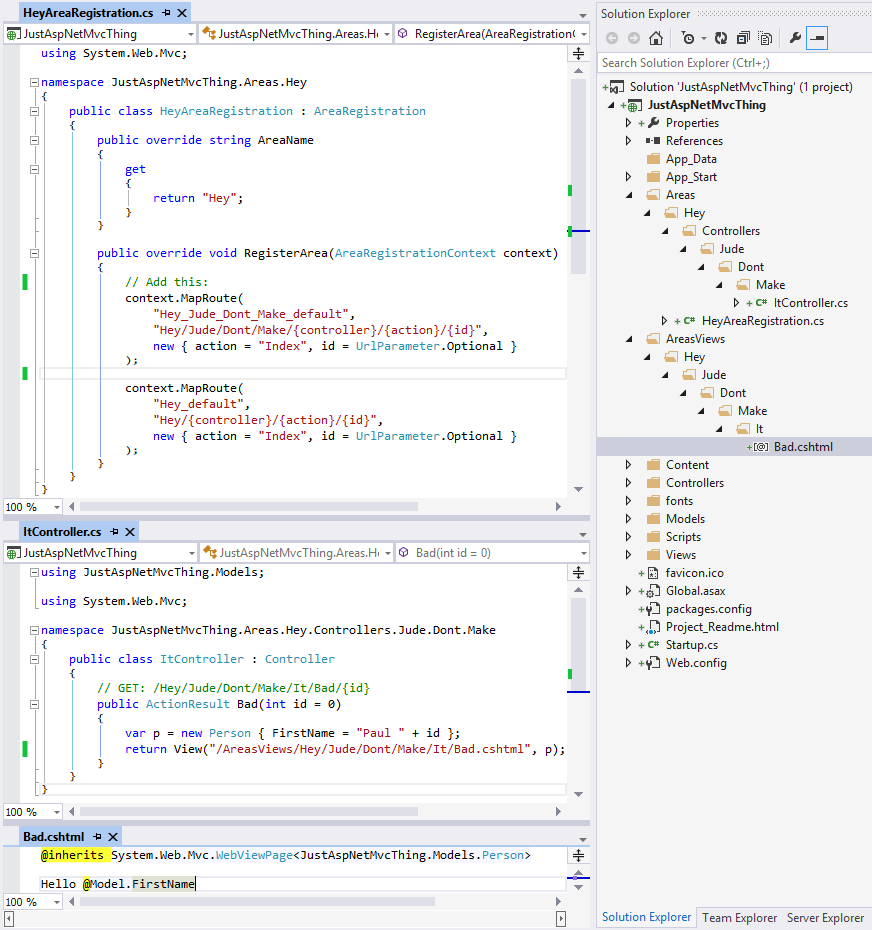Open the Pending Changes Filter dropdown arrow
The height and width of the screenshot is (930, 872).
704,39
